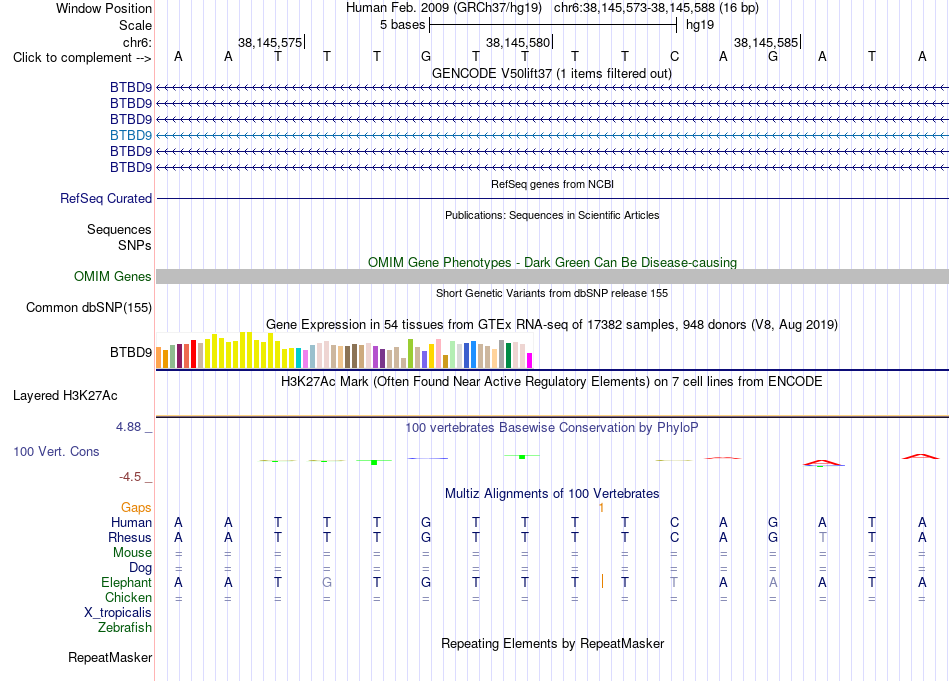This screenshot has width=950, height=681.
Task: Click the red bar in GTEx chart
Action: pyautogui.click(x=193, y=354)
